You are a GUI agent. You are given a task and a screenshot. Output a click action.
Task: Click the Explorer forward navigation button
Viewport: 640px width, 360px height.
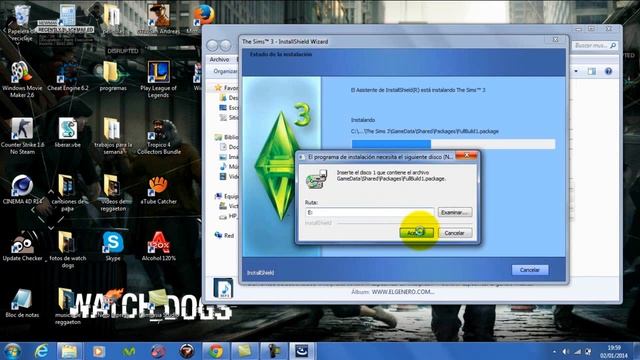coord(226,45)
